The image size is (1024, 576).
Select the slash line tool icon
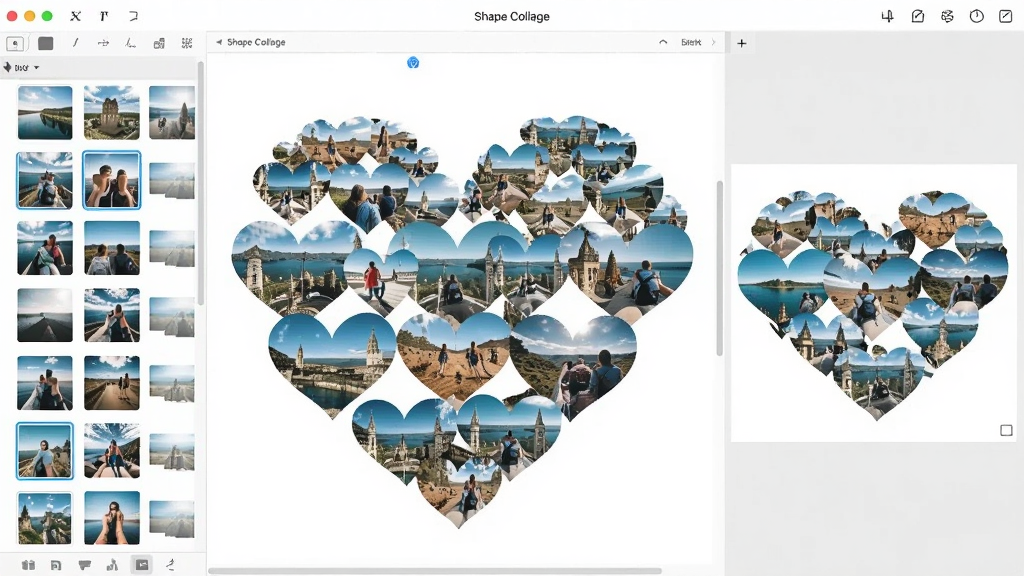coord(75,42)
